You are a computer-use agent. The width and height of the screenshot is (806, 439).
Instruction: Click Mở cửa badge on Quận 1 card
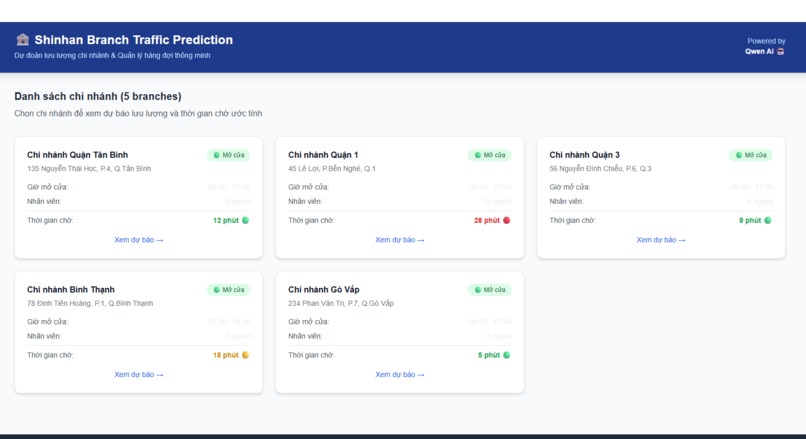(x=490, y=155)
